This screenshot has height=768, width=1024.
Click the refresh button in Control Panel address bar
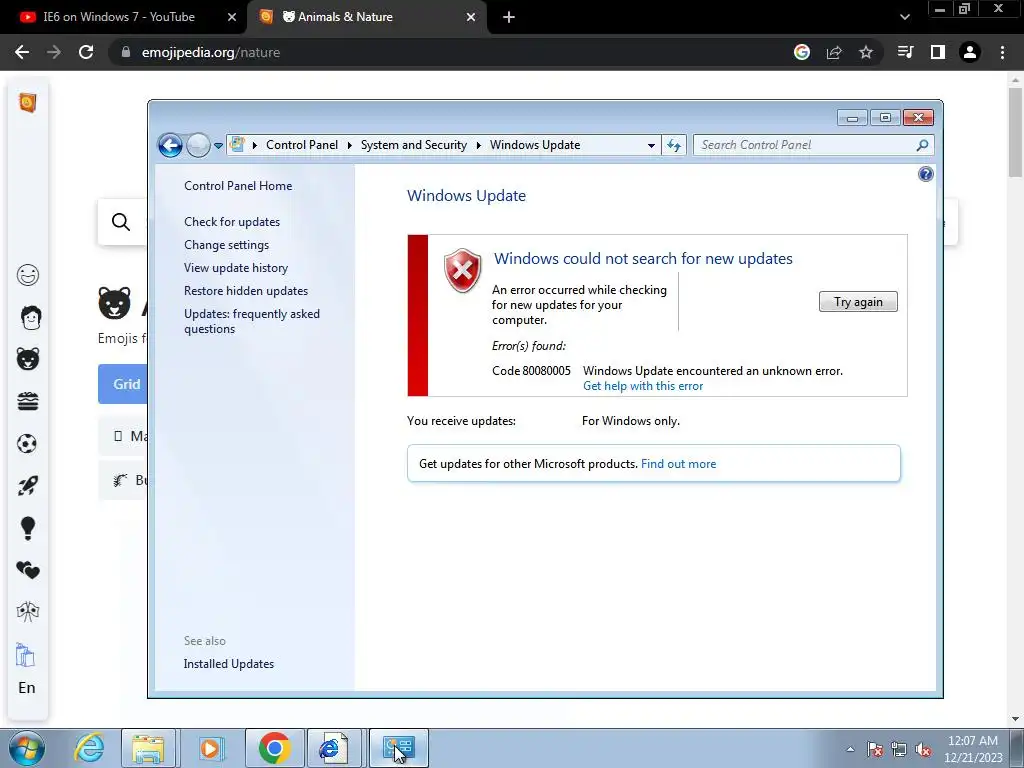pos(673,146)
